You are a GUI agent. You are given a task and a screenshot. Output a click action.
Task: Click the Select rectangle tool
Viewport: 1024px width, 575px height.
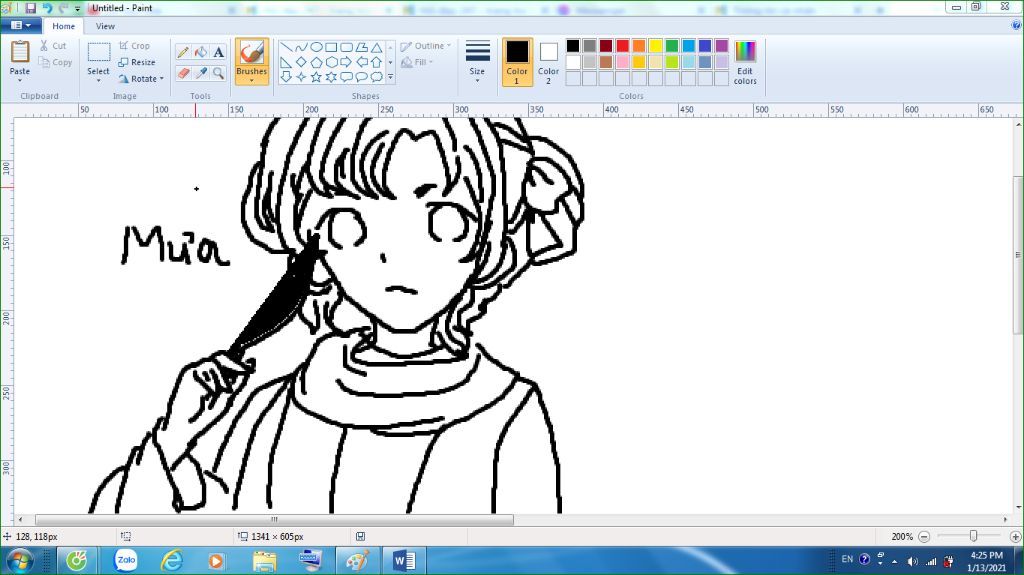point(99,52)
